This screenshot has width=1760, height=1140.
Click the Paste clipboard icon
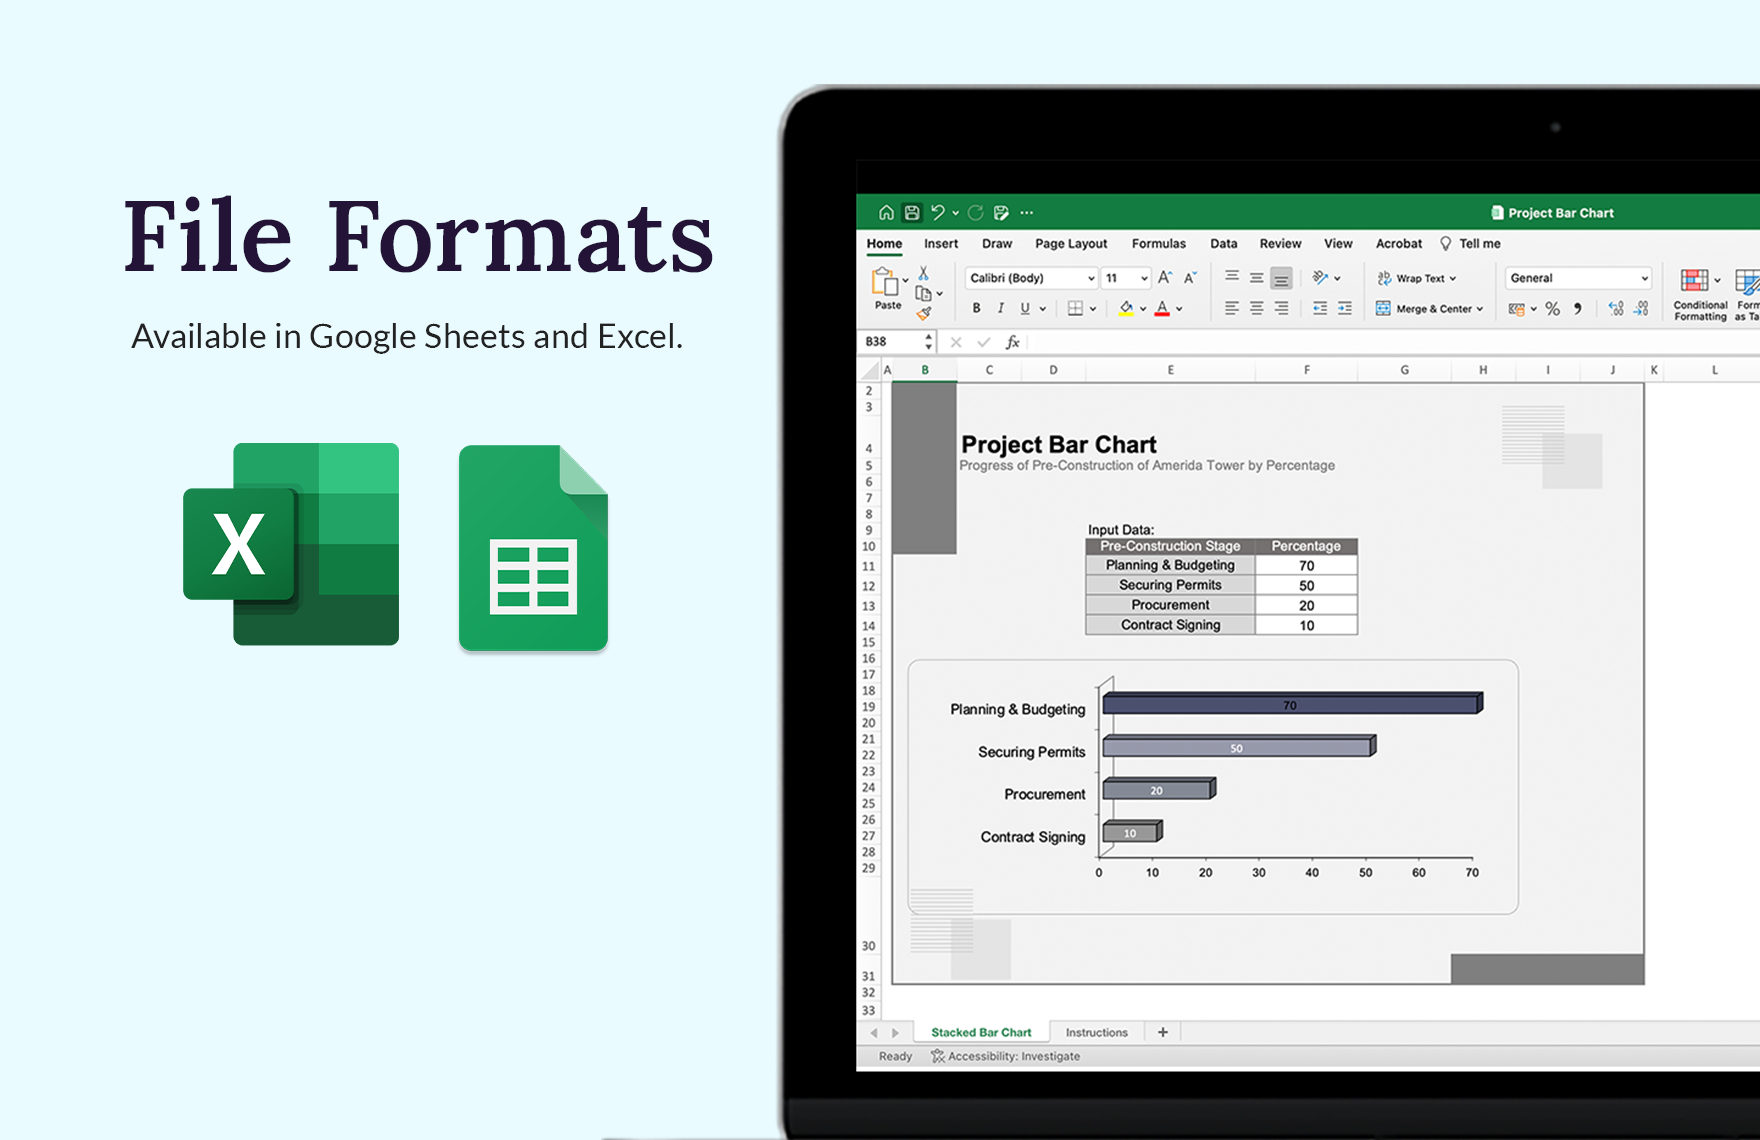pyautogui.click(x=885, y=281)
